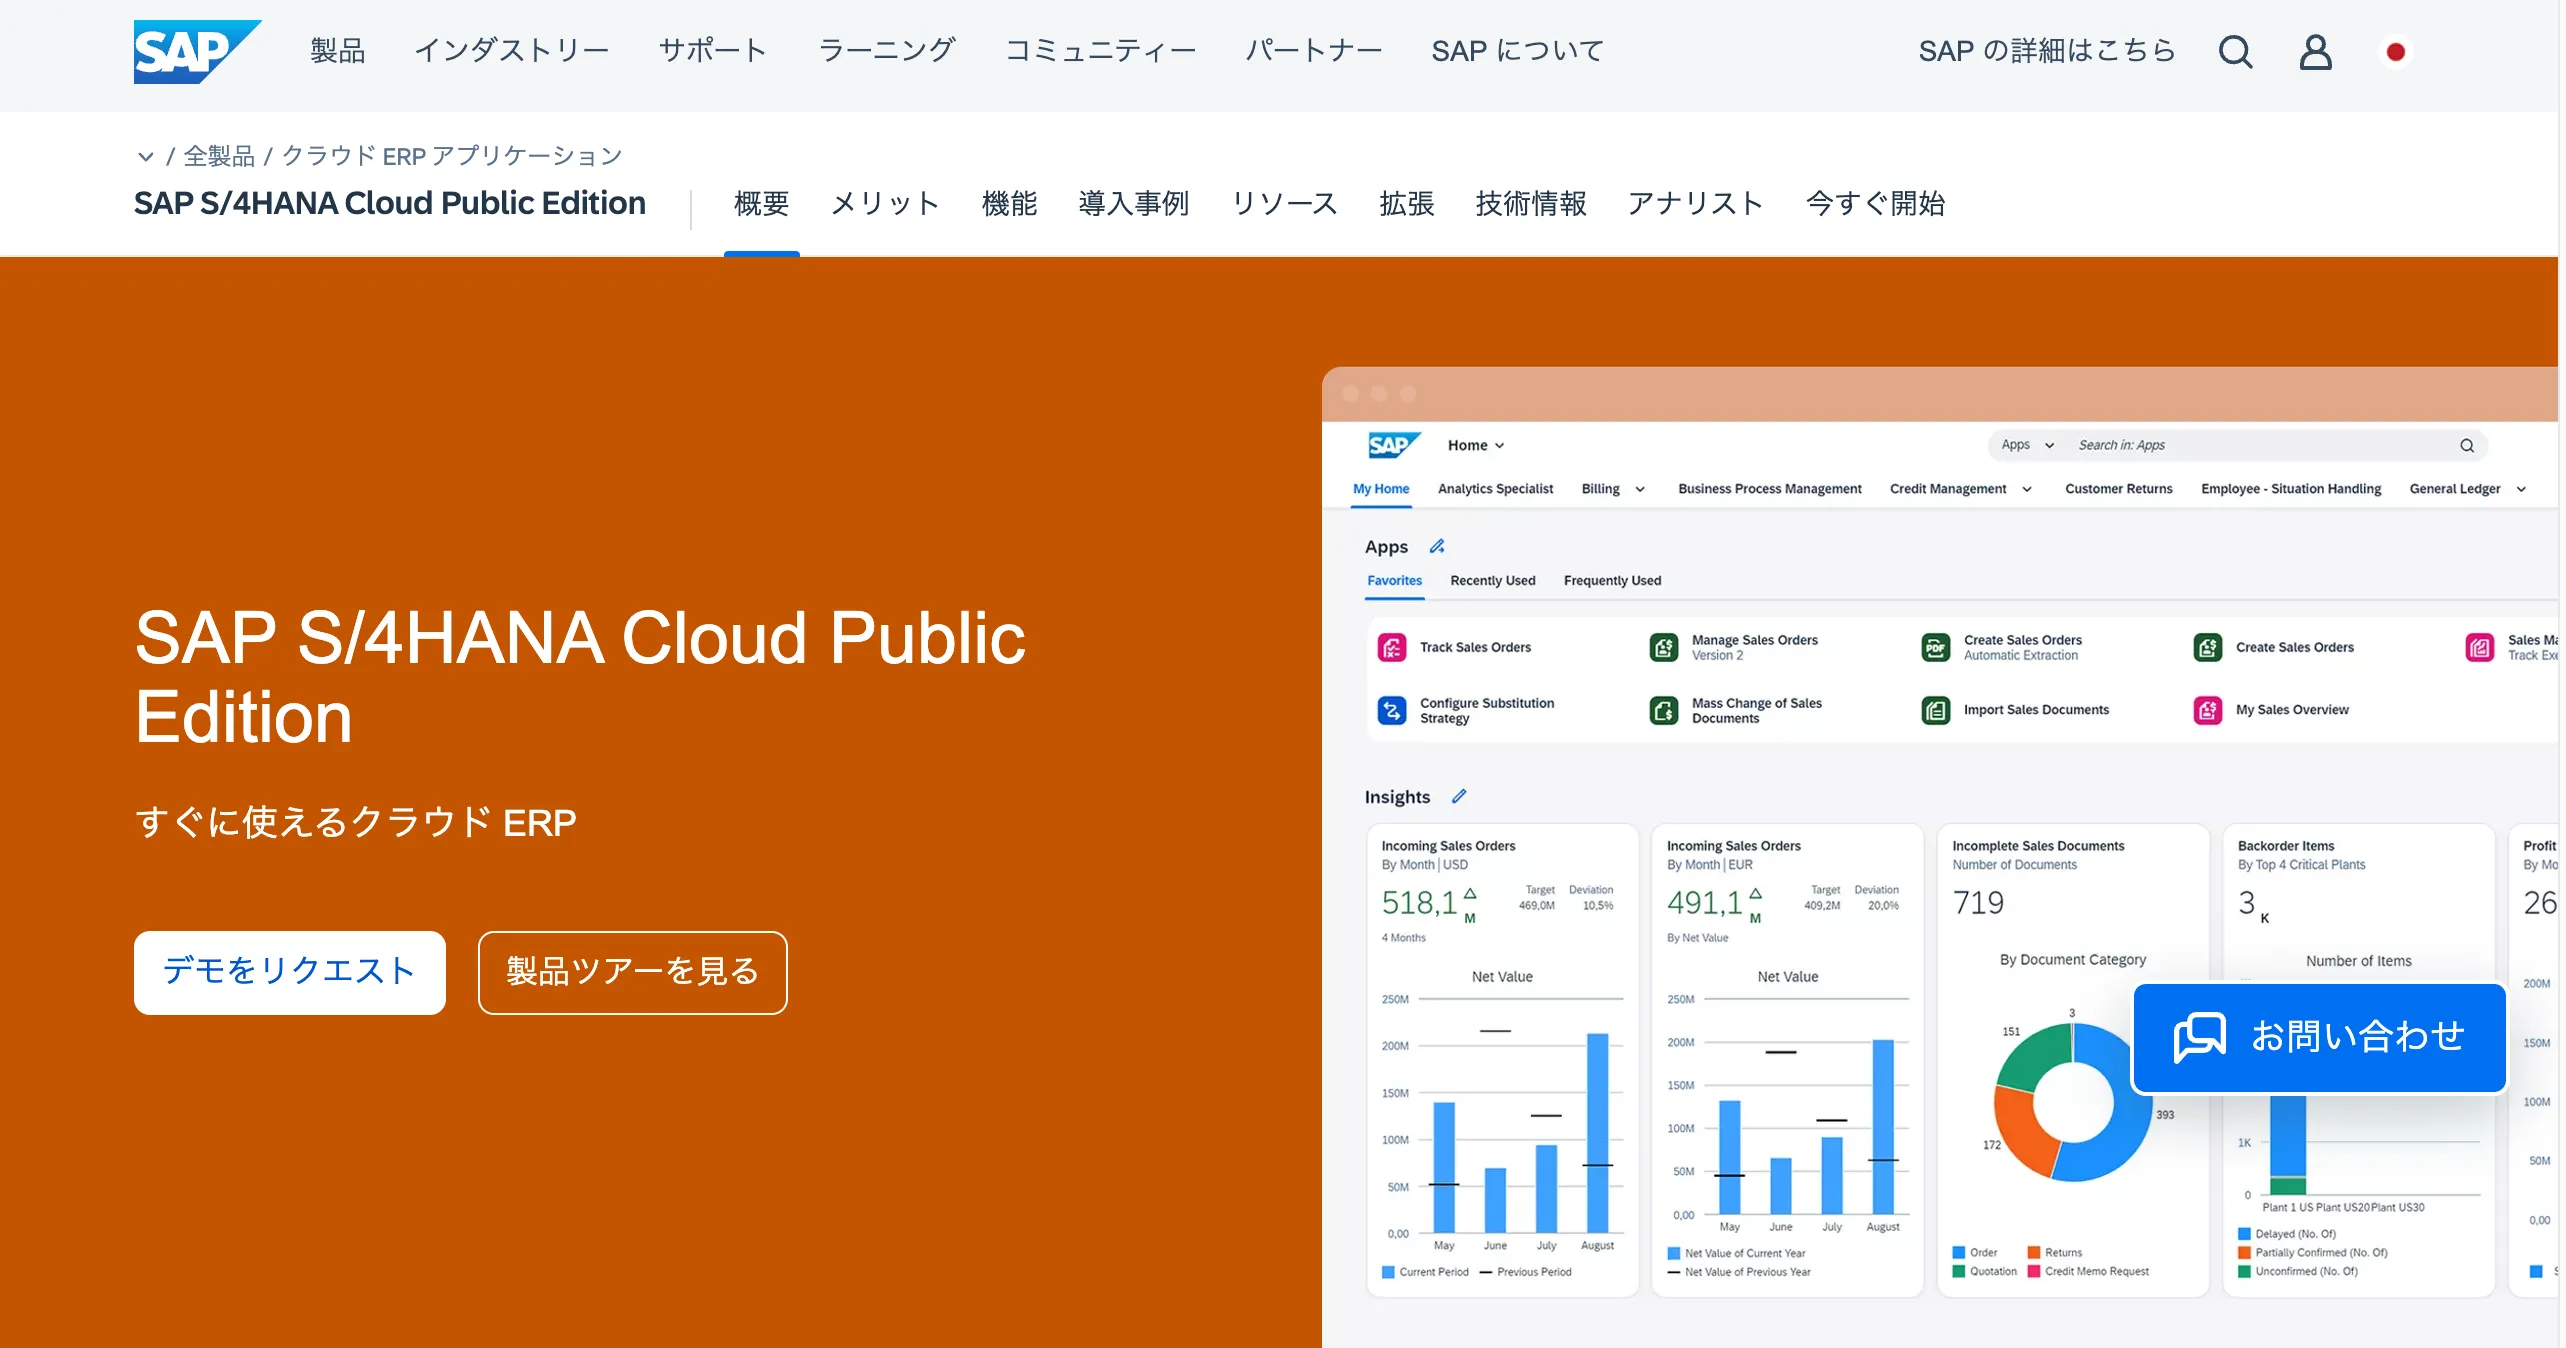Click the Manage Sales Orders Version 2 icon
Viewport: 2566px width, 1348px height.
(1663, 647)
